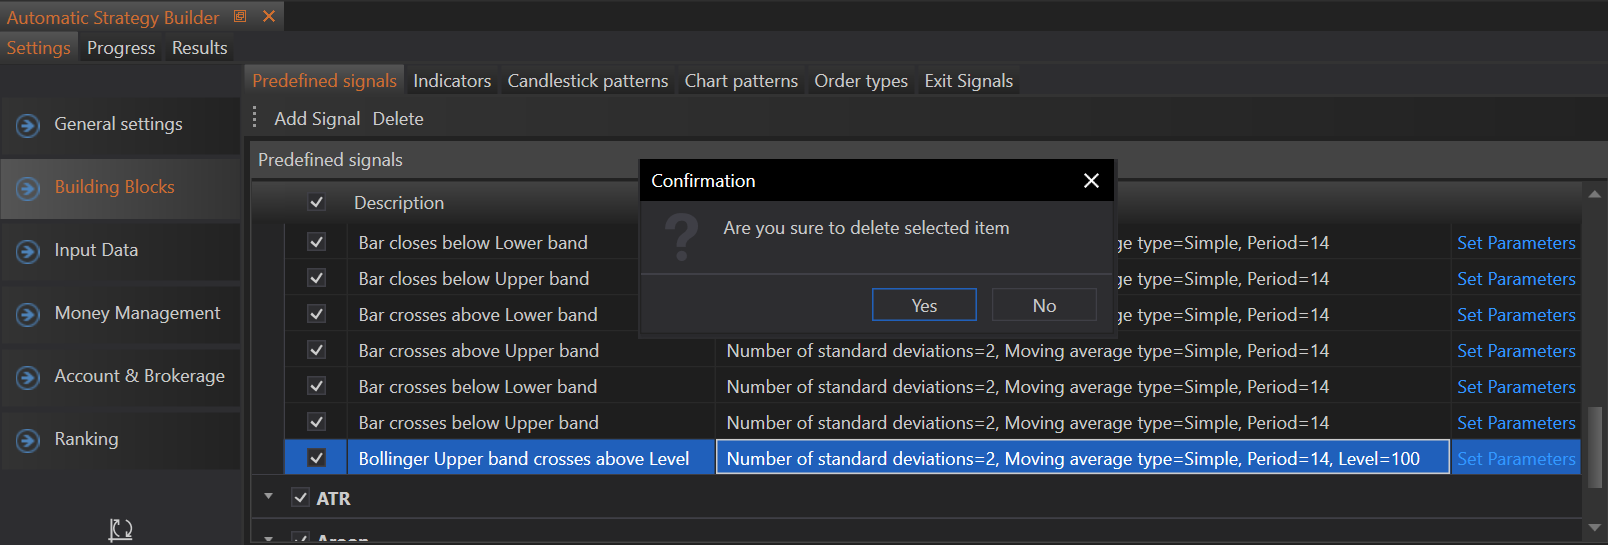
Task: Click the Building Blocks arrow icon
Action: tap(28, 188)
